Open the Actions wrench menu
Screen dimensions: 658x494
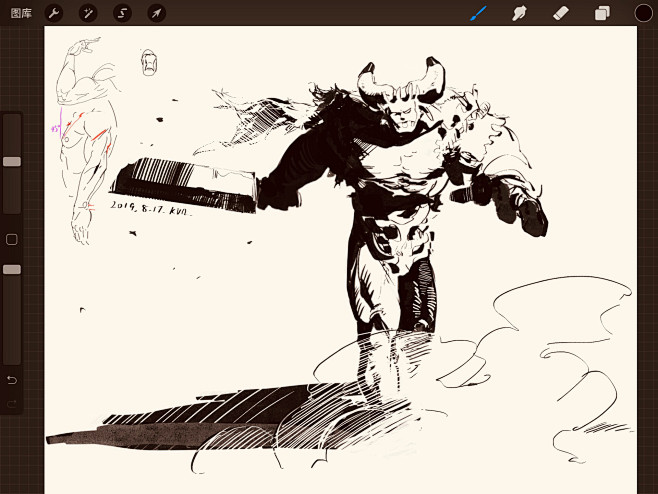(54, 13)
